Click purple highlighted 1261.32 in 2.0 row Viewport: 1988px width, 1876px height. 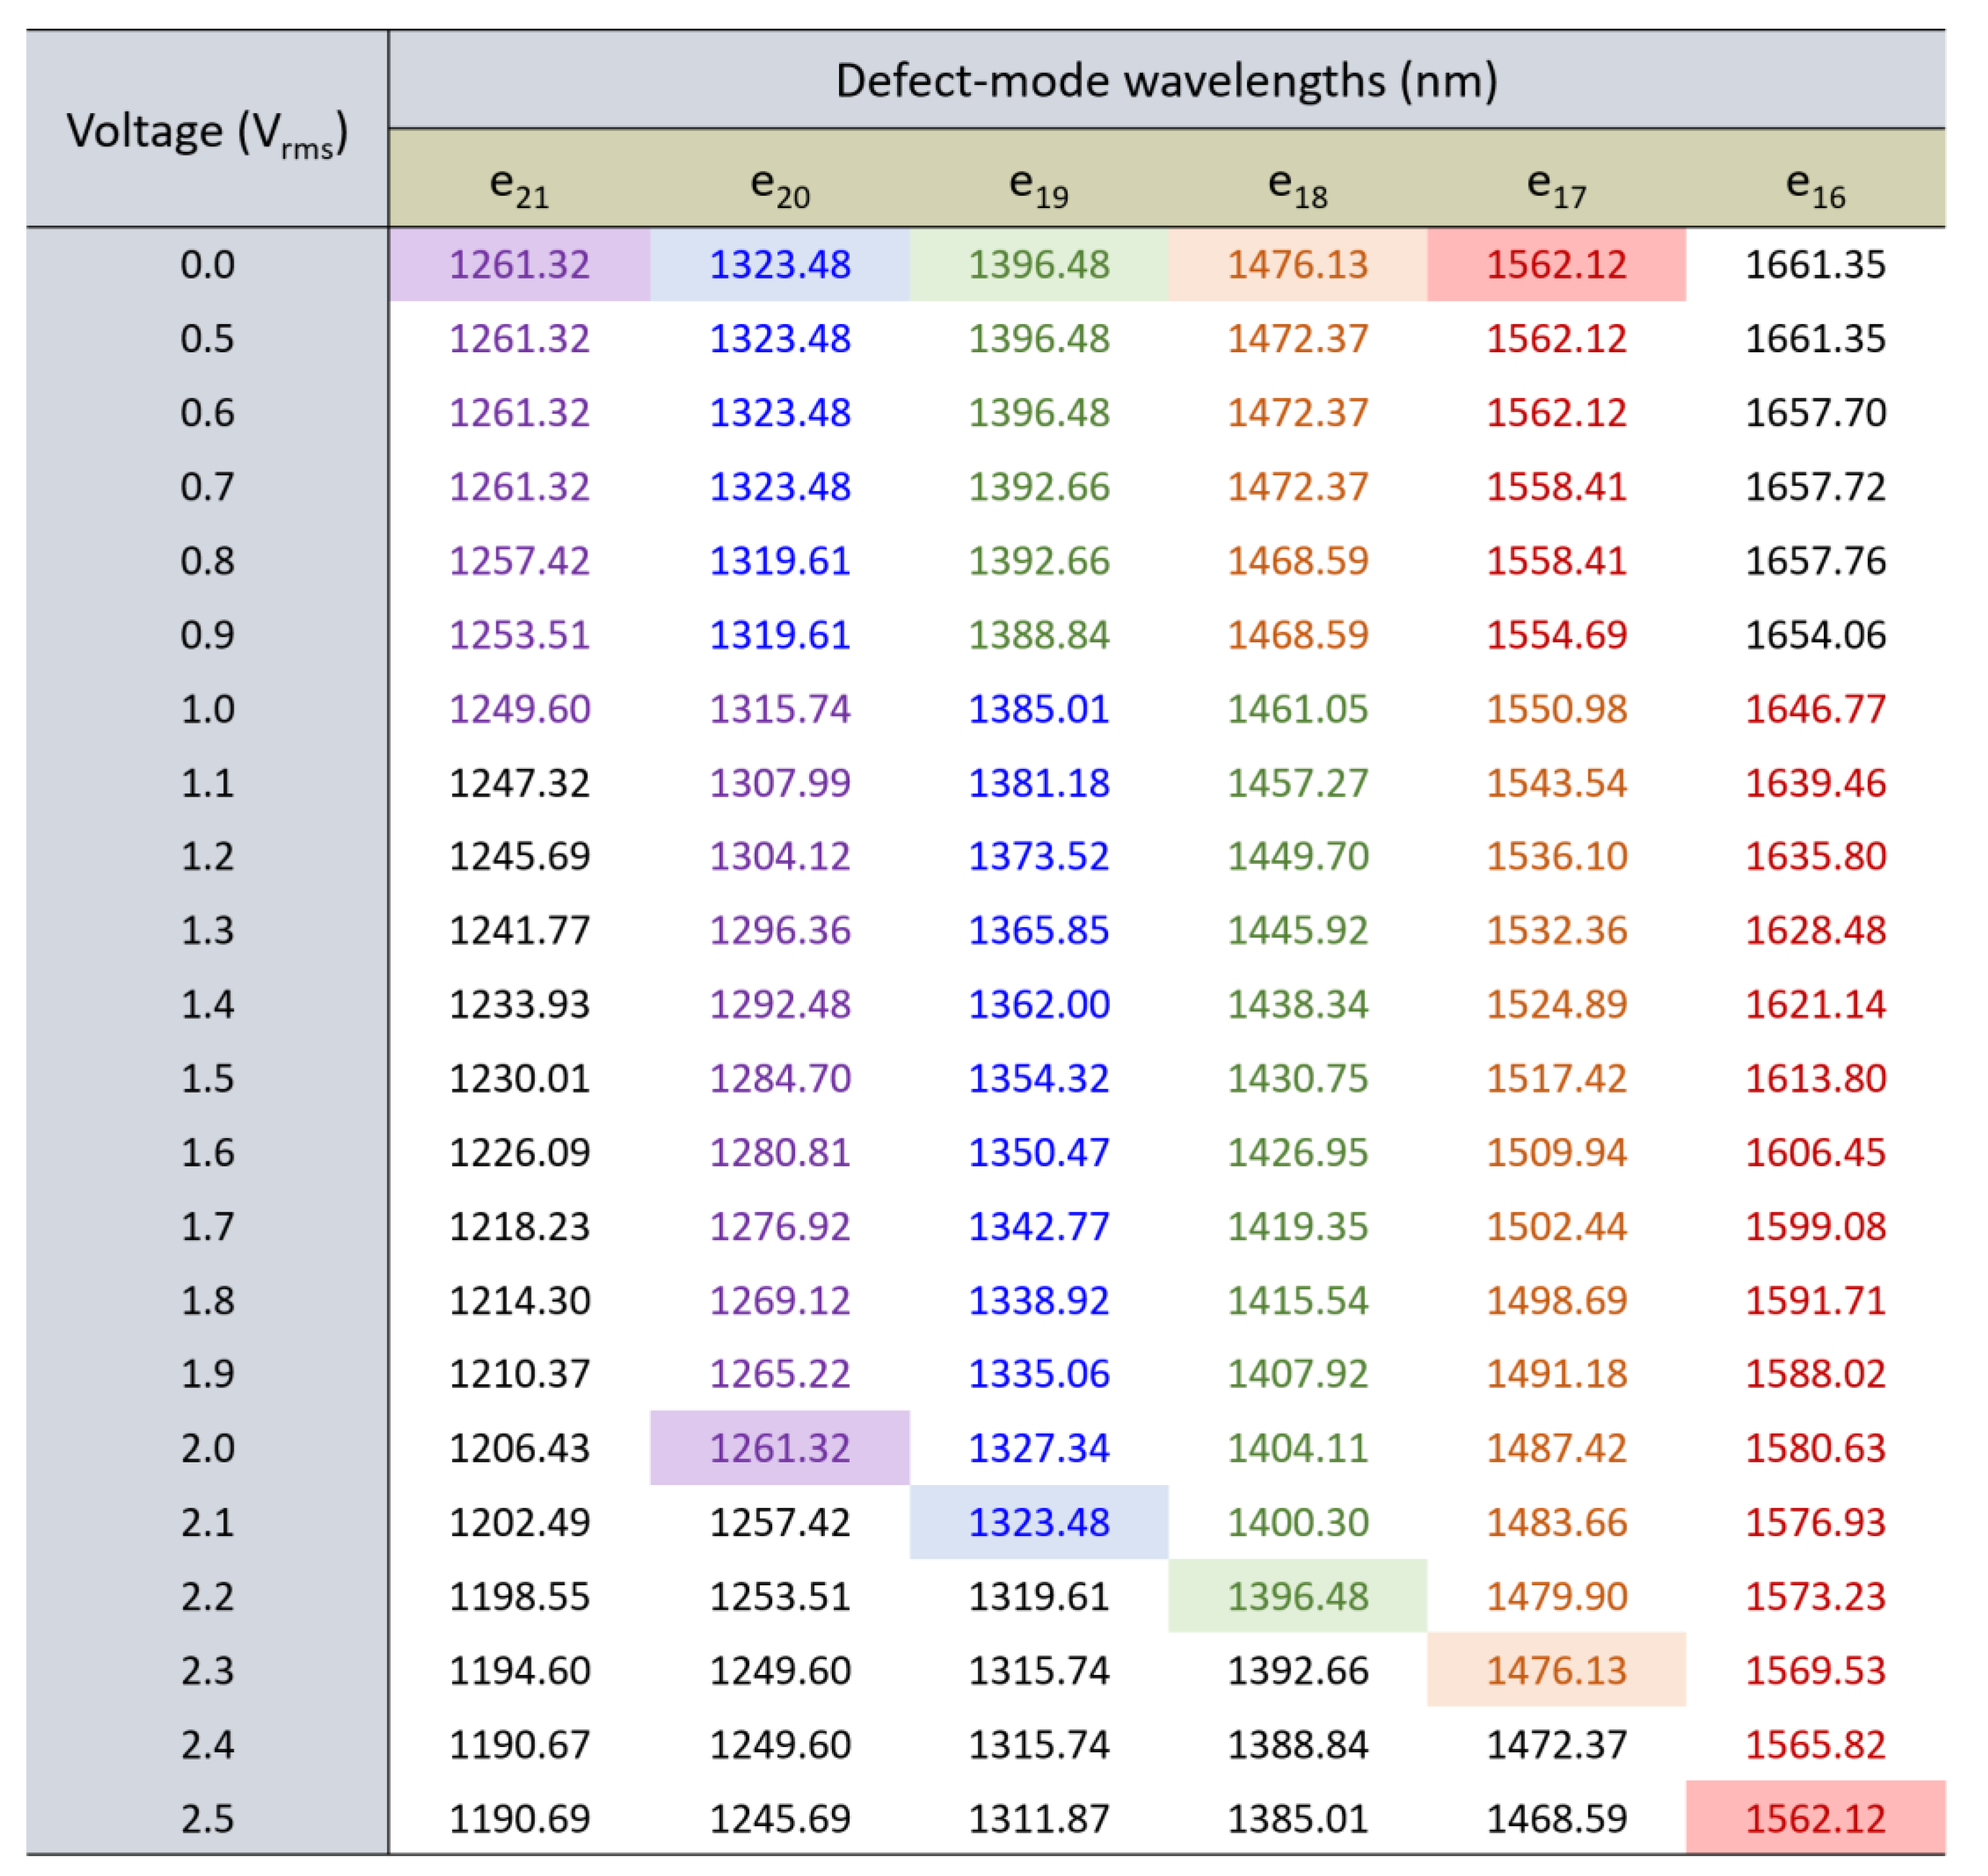[x=779, y=1448]
